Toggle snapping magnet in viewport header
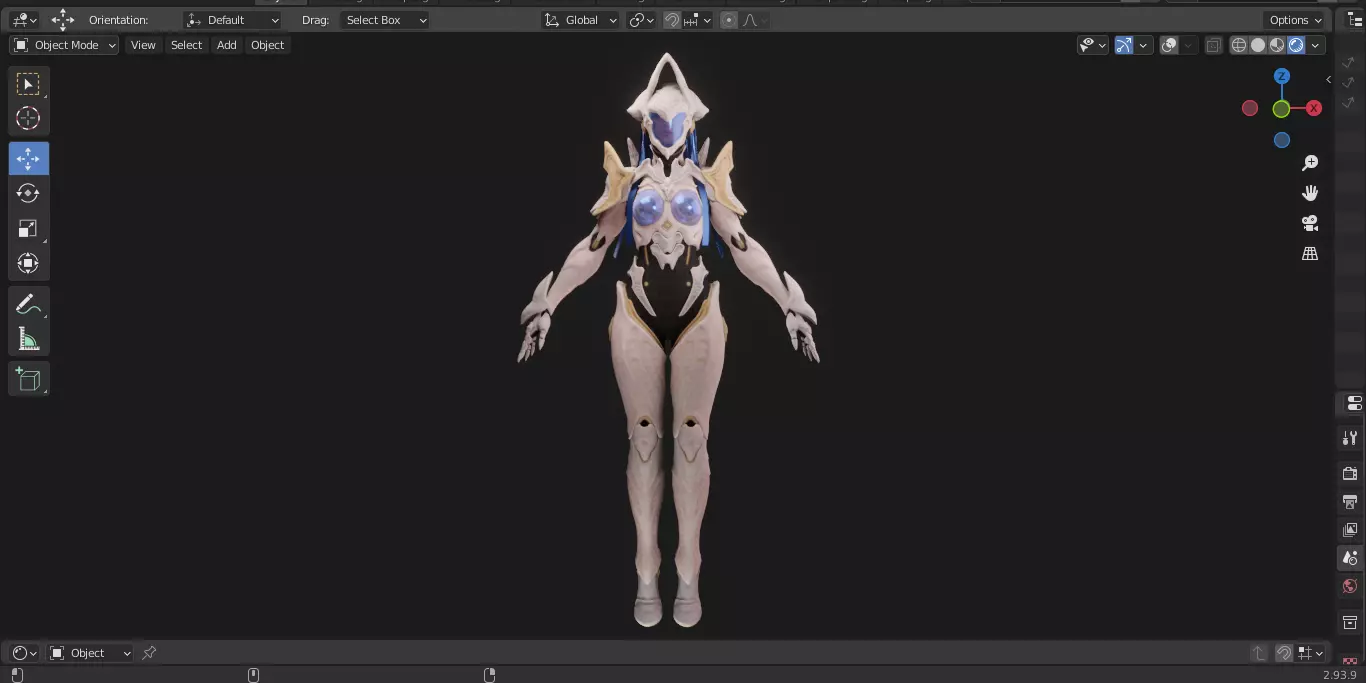 pos(672,20)
